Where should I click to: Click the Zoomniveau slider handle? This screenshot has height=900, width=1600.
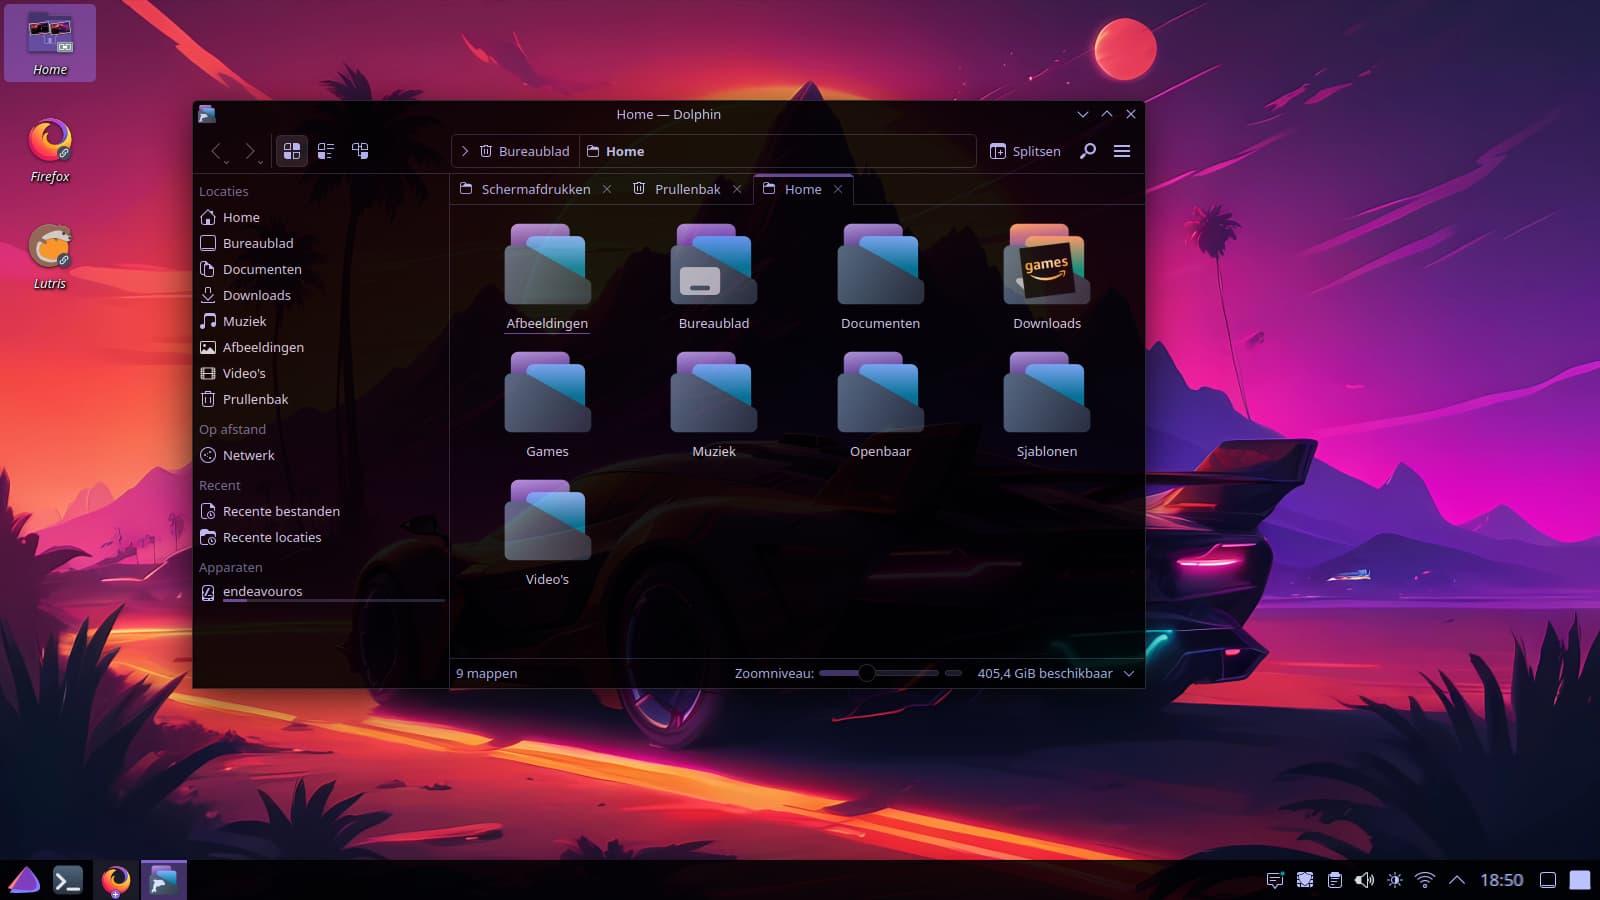coord(867,673)
